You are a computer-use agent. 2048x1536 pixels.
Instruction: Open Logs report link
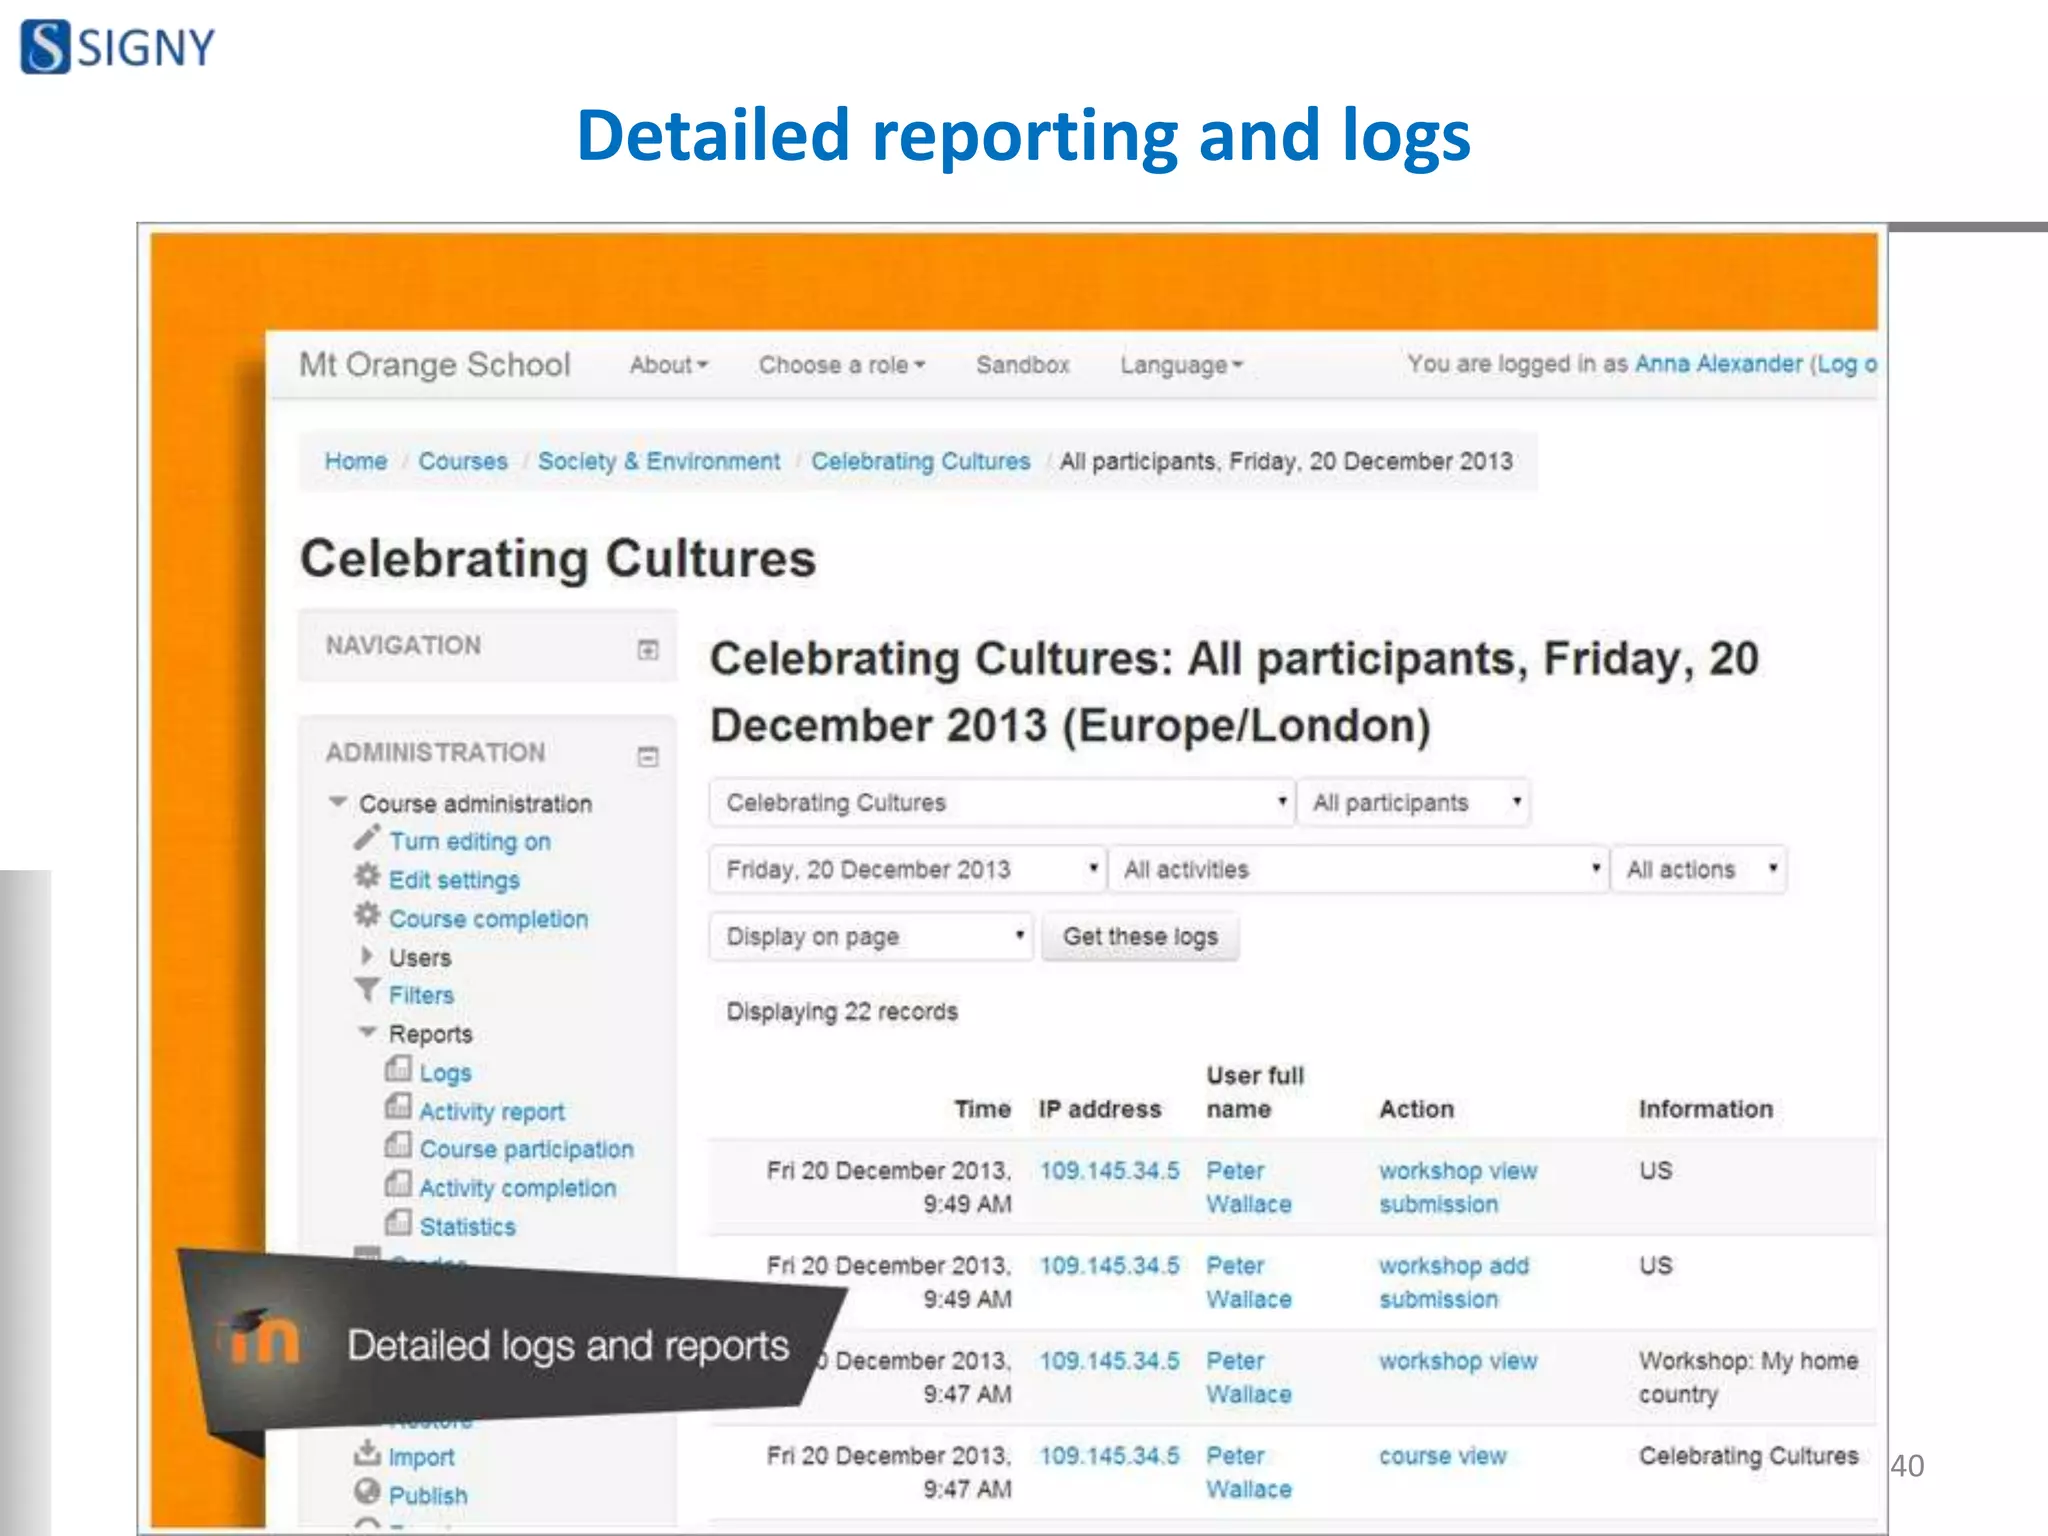click(445, 1073)
